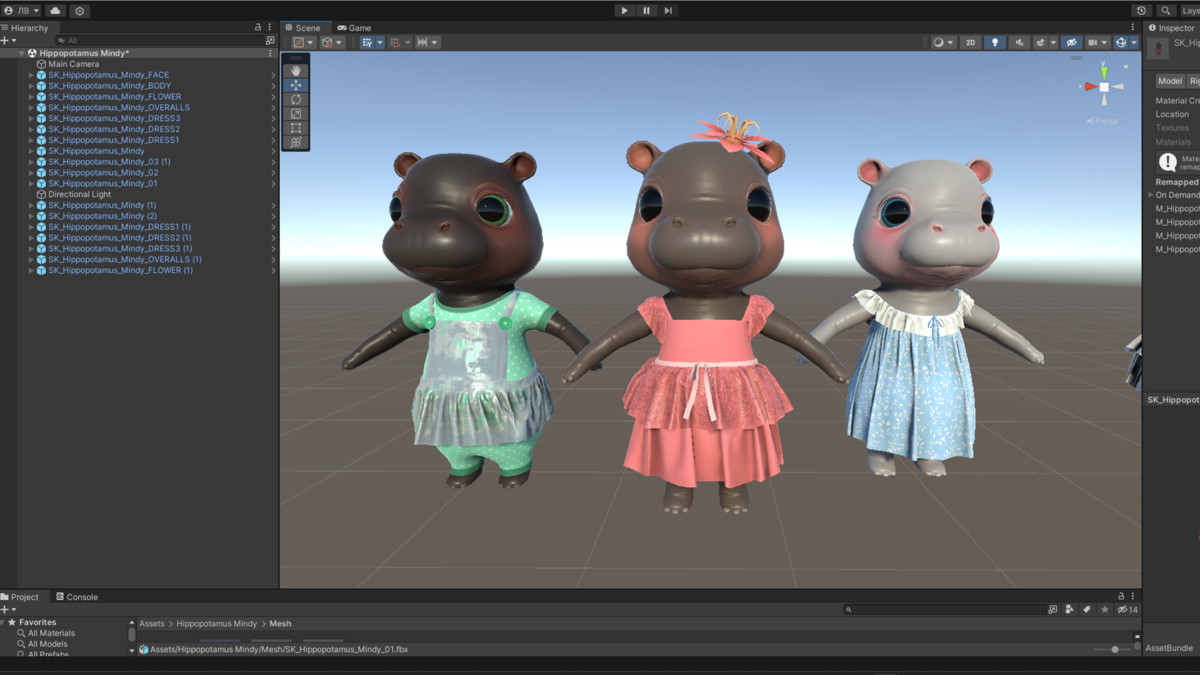Select Directional Light in Hierarchy
Image resolution: width=1200 pixels, height=675 pixels.
pos(79,195)
